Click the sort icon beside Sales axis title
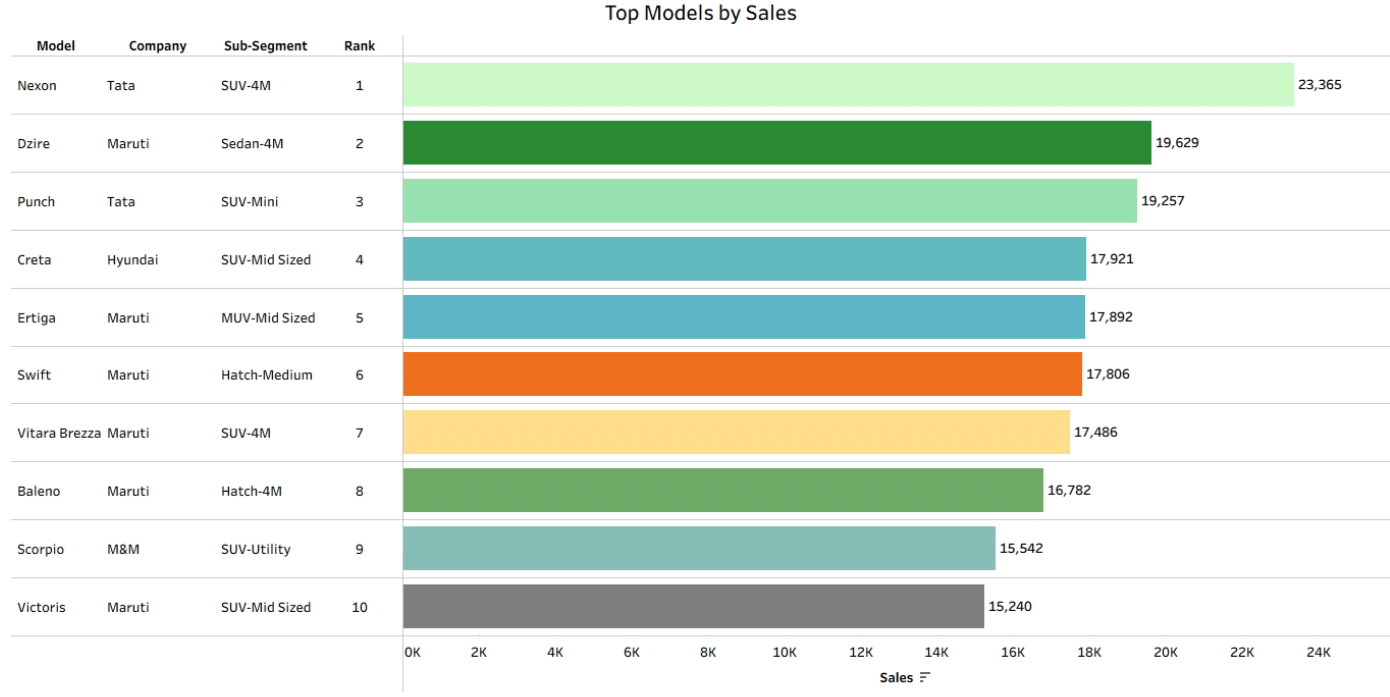The image size is (1390, 697). 925,677
